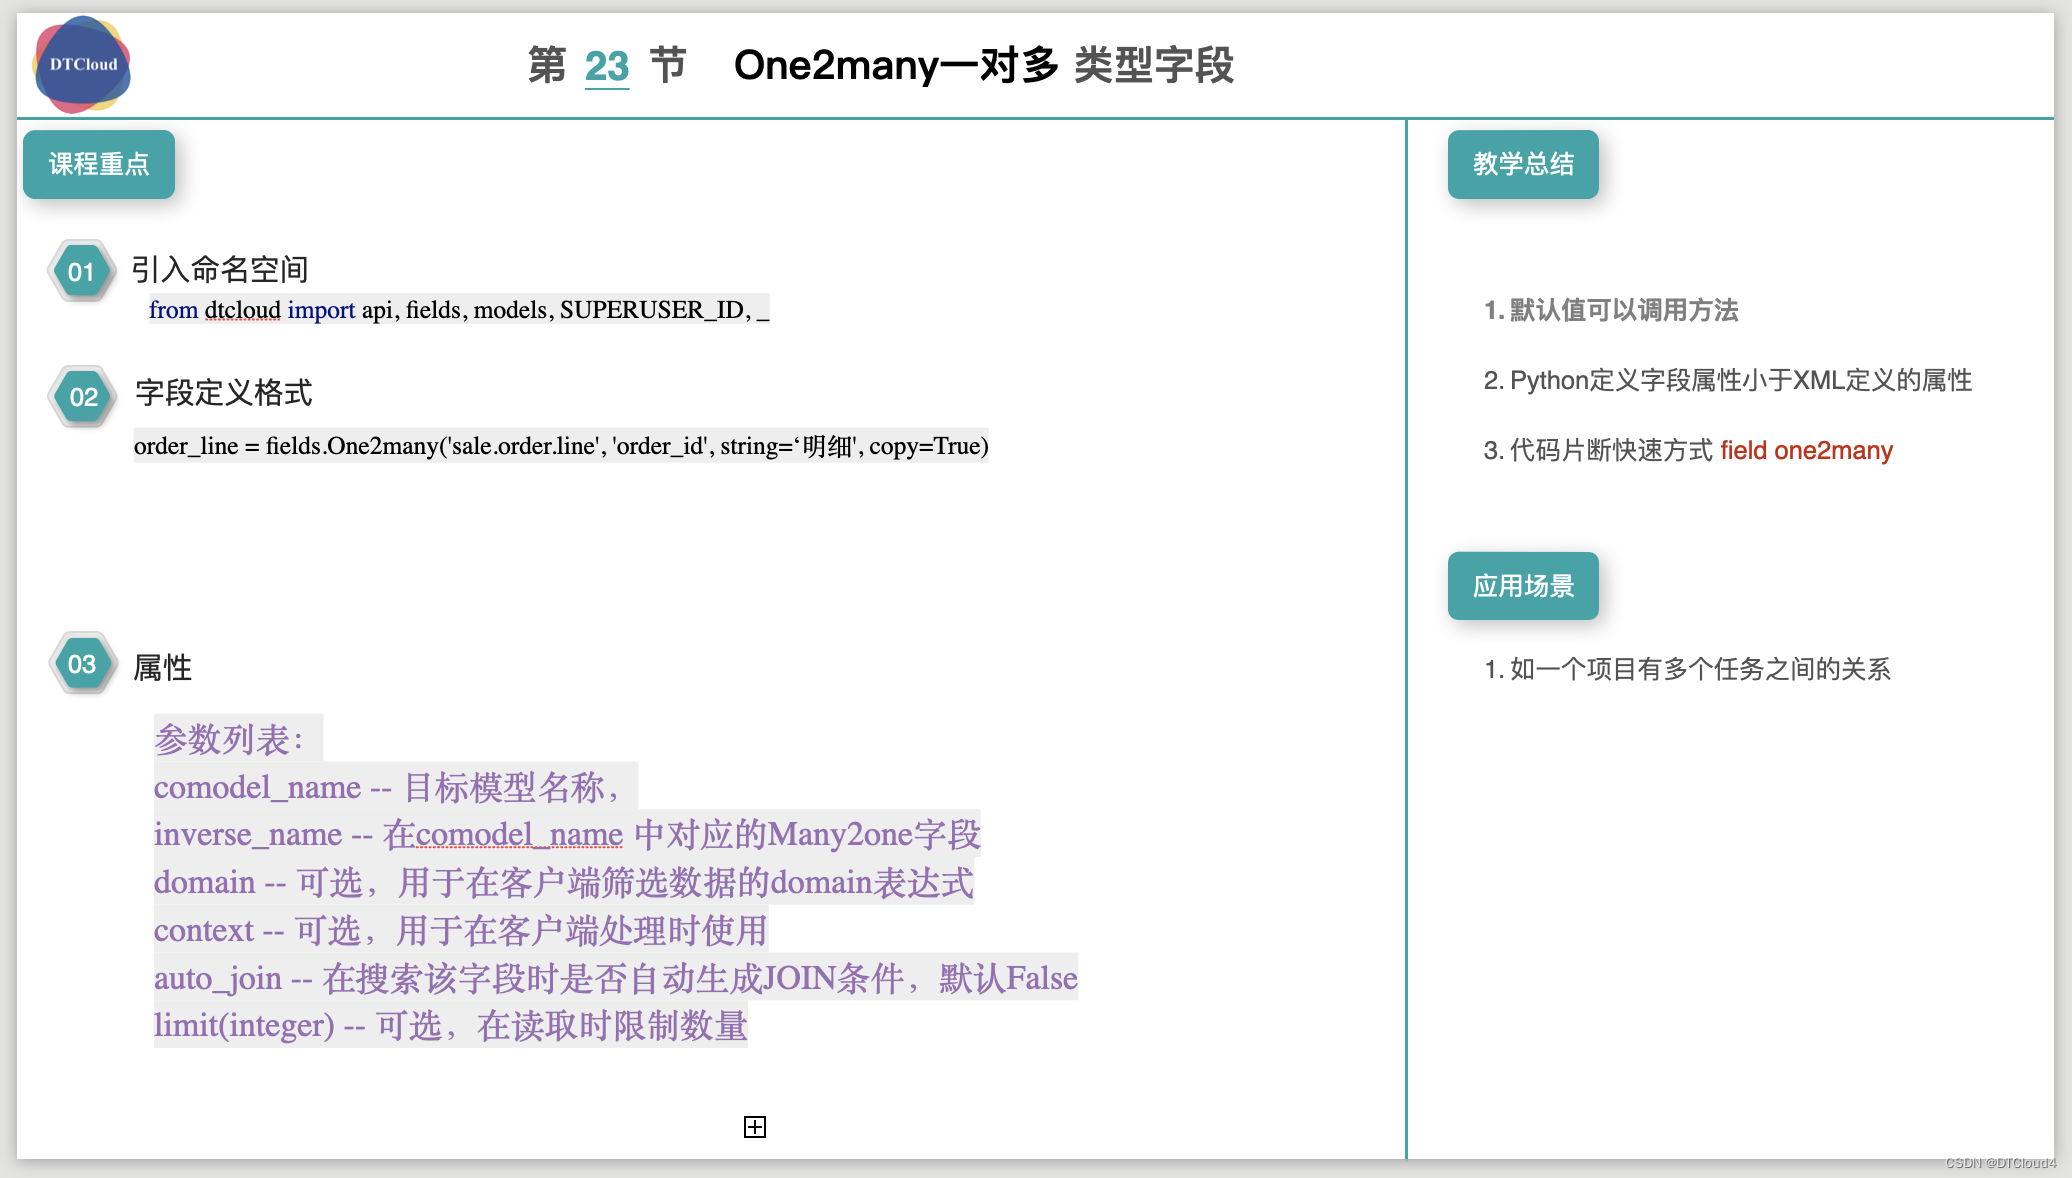
Task: Click the expand plus icon at page bottom
Action: [755, 1127]
